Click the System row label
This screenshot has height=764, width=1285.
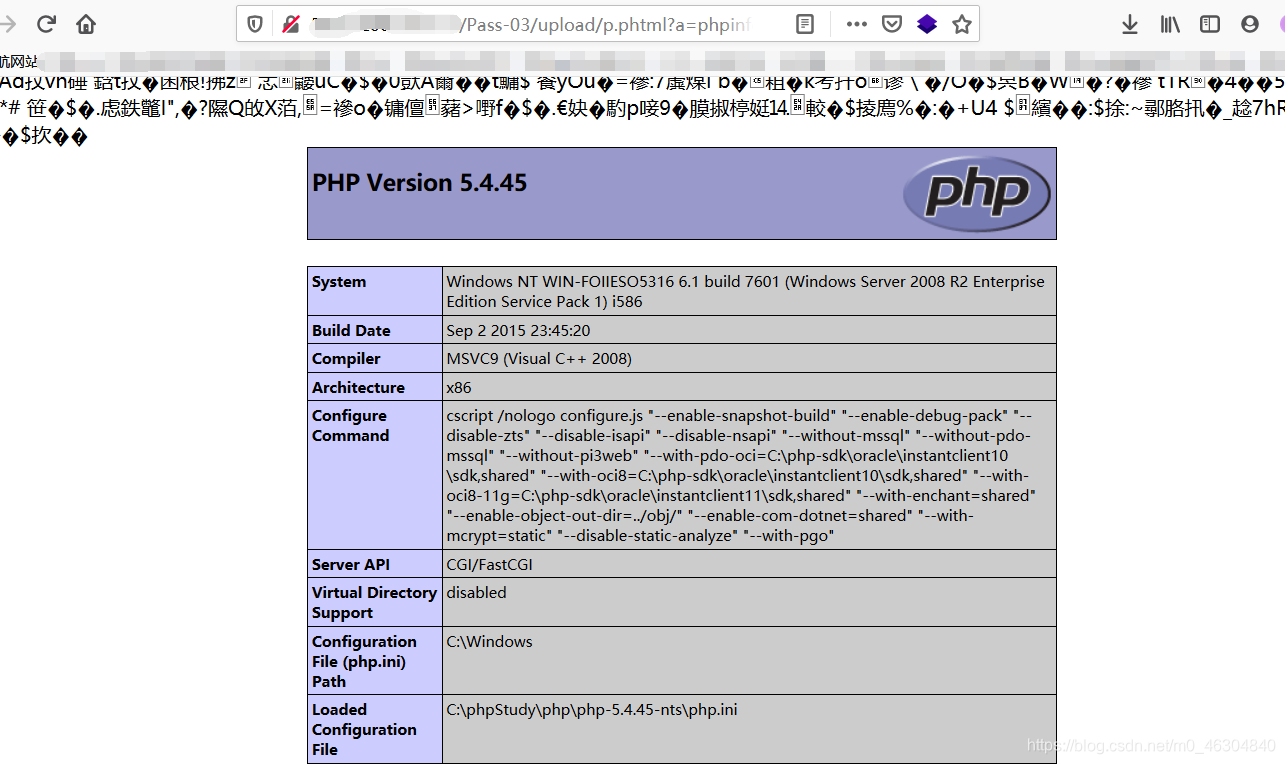pyautogui.click(x=339, y=282)
